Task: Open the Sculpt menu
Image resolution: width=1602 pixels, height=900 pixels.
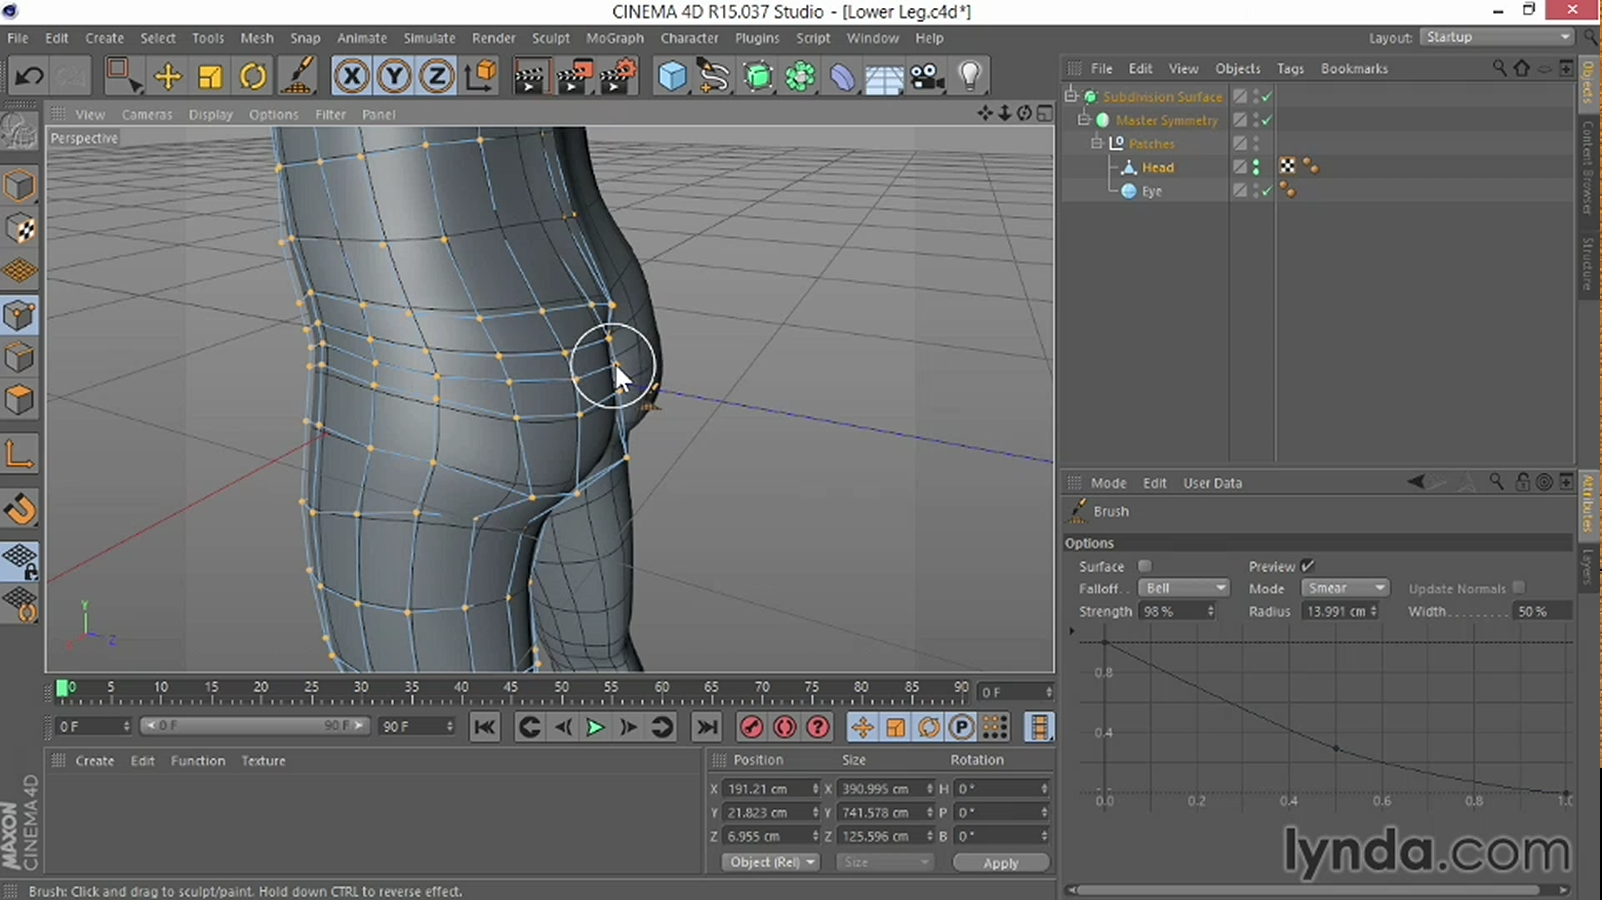Action: click(550, 38)
